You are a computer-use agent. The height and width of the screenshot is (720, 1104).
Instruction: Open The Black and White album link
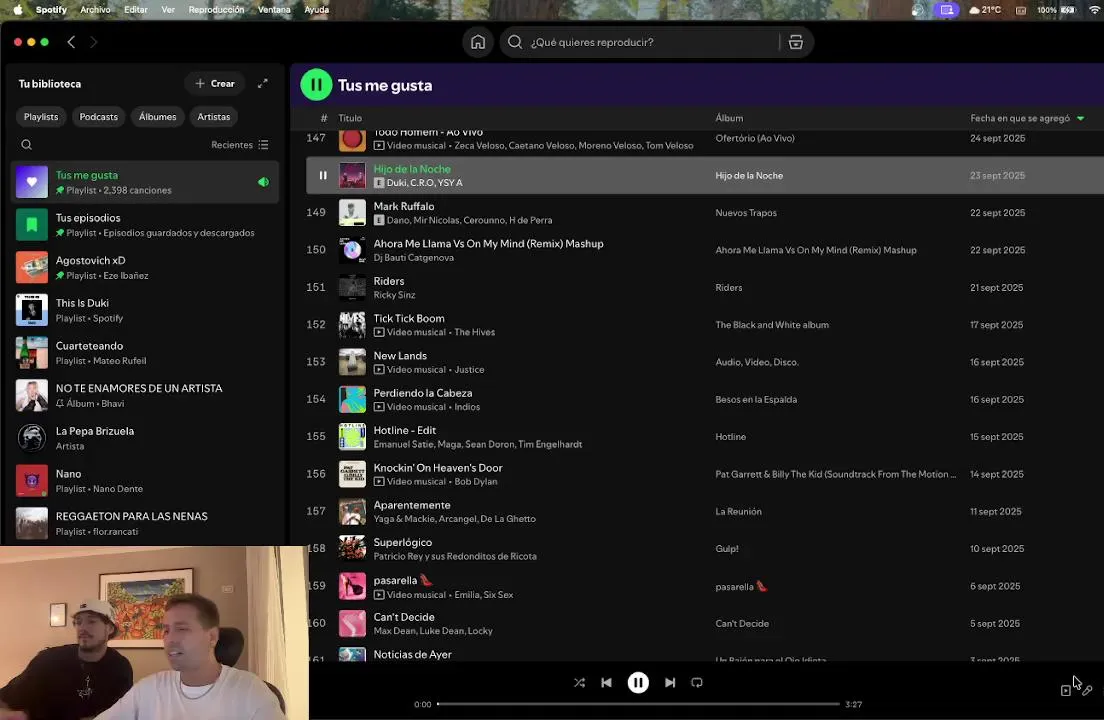point(772,324)
